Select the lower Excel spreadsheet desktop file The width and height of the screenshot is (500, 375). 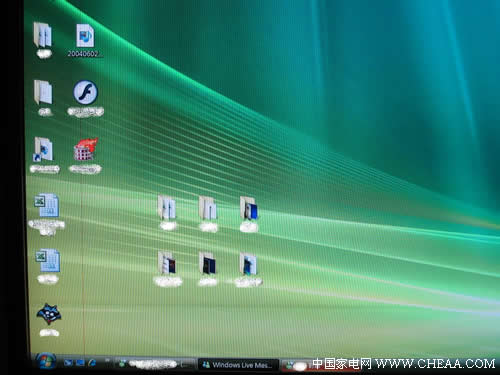tap(48, 260)
